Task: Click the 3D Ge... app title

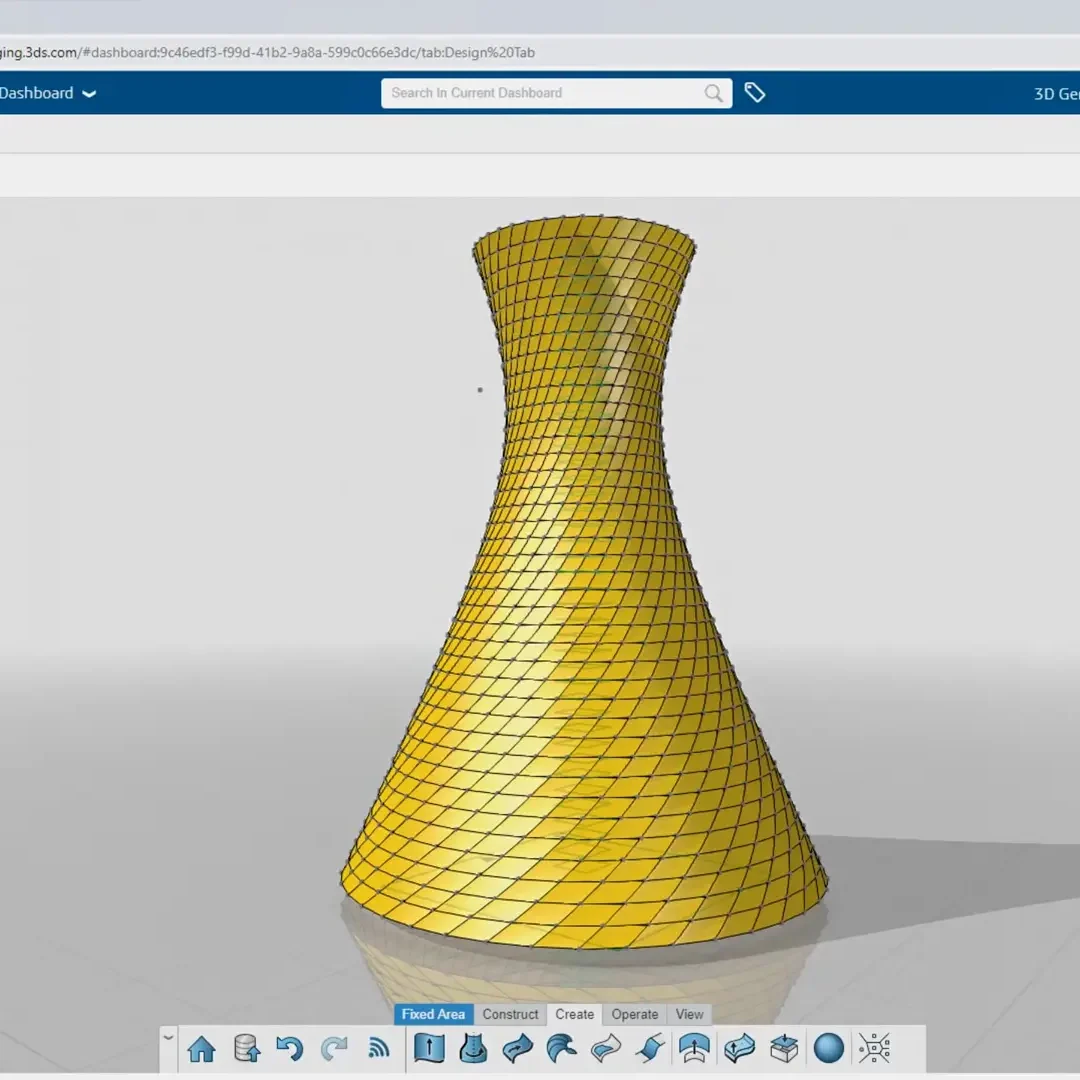Action: [1056, 94]
